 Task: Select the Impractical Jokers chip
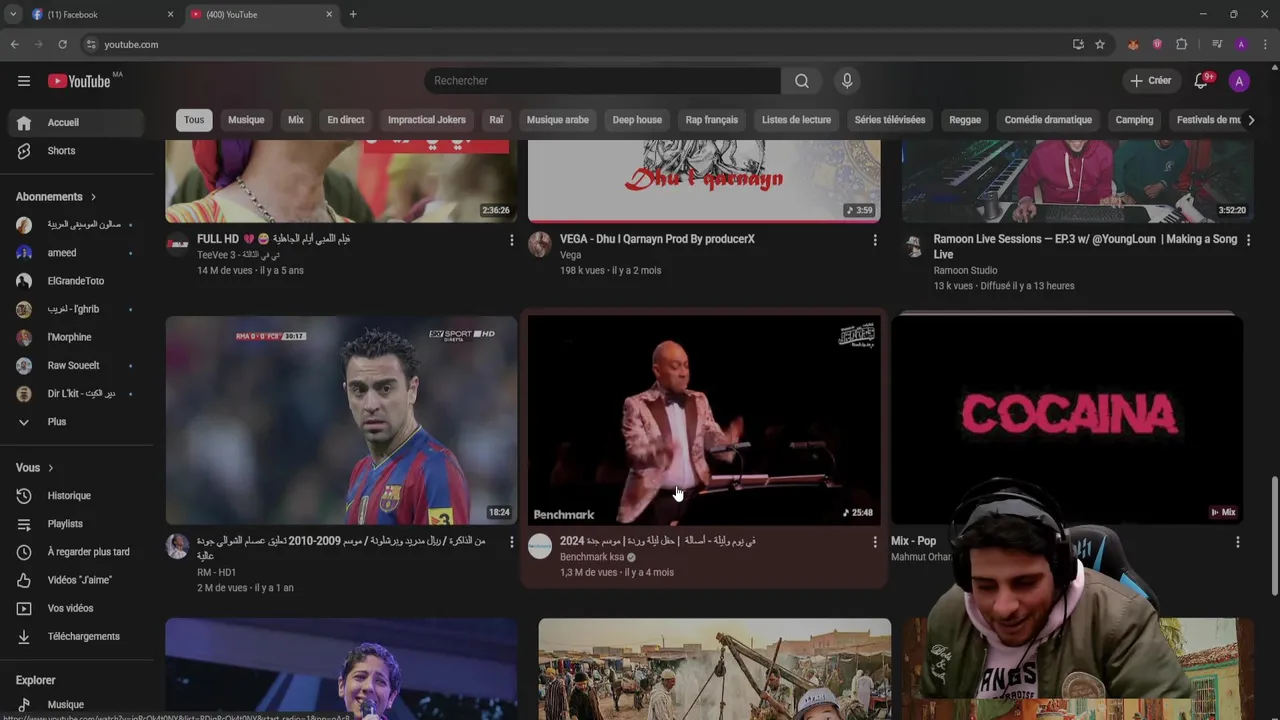[x=427, y=120]
